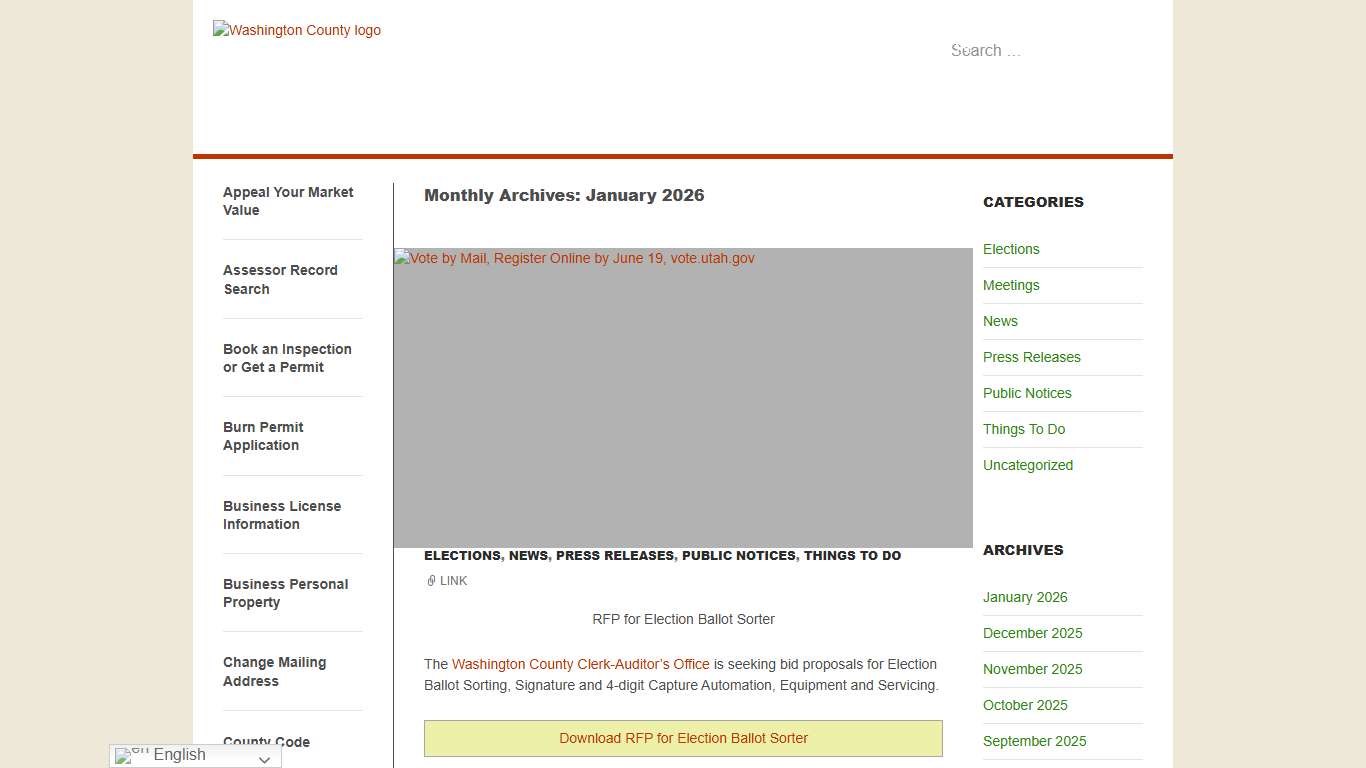Open Business License Information page

point(282,515)
